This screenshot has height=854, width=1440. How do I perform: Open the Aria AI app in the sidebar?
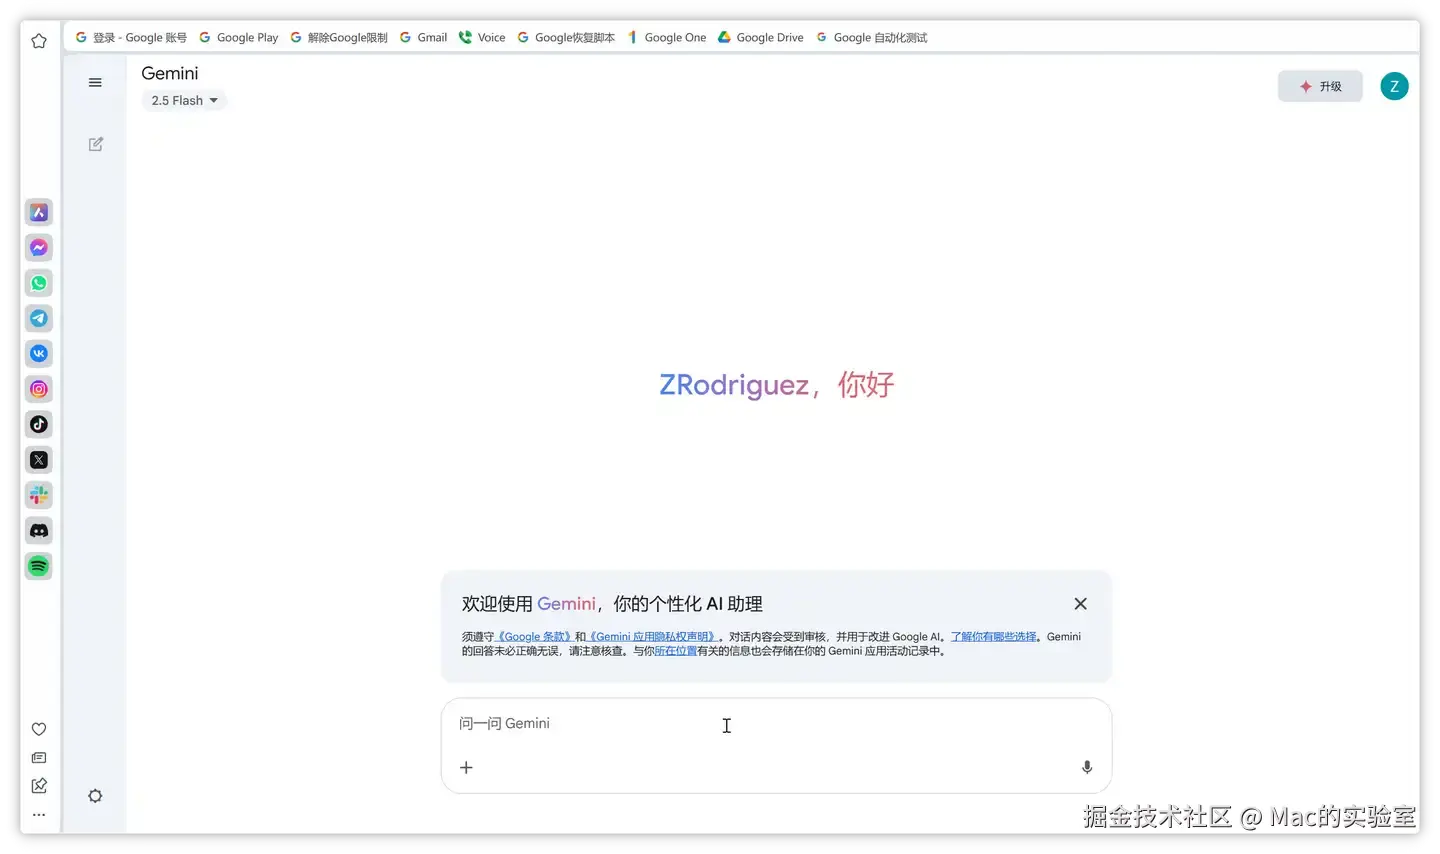(39, 212)
